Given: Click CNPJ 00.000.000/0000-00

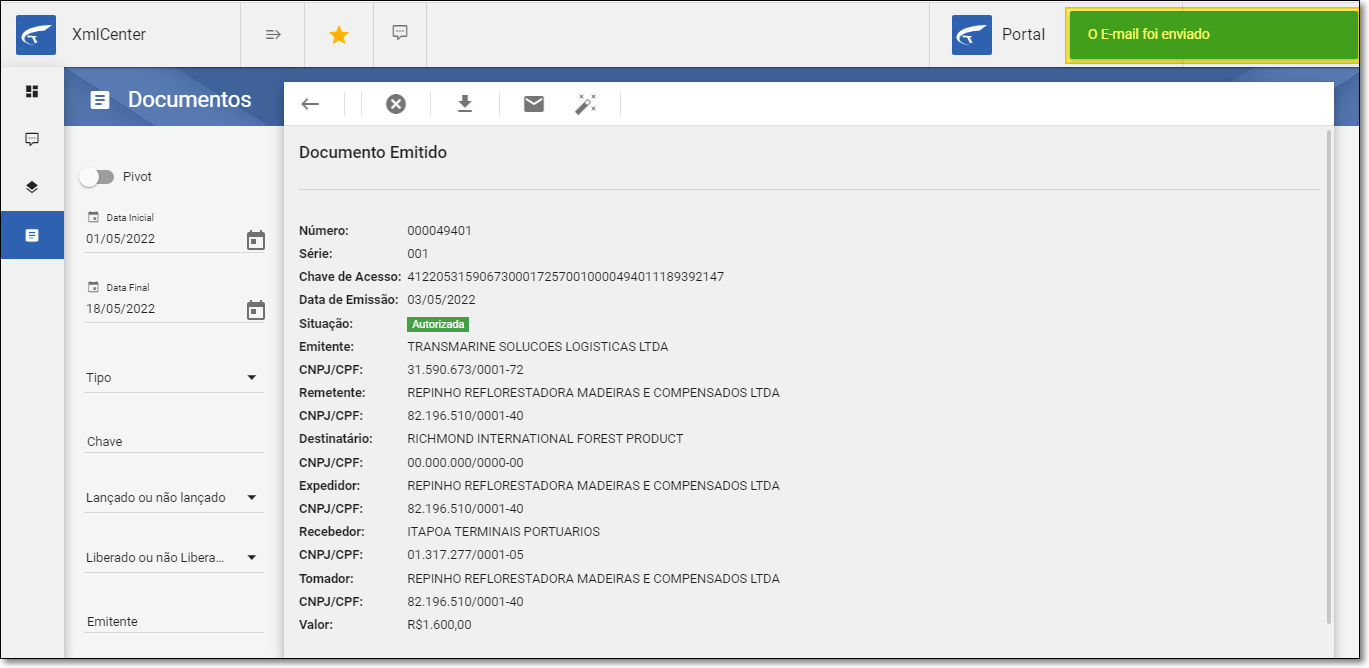Looking at the screenshot, I should tap(465, 463).
